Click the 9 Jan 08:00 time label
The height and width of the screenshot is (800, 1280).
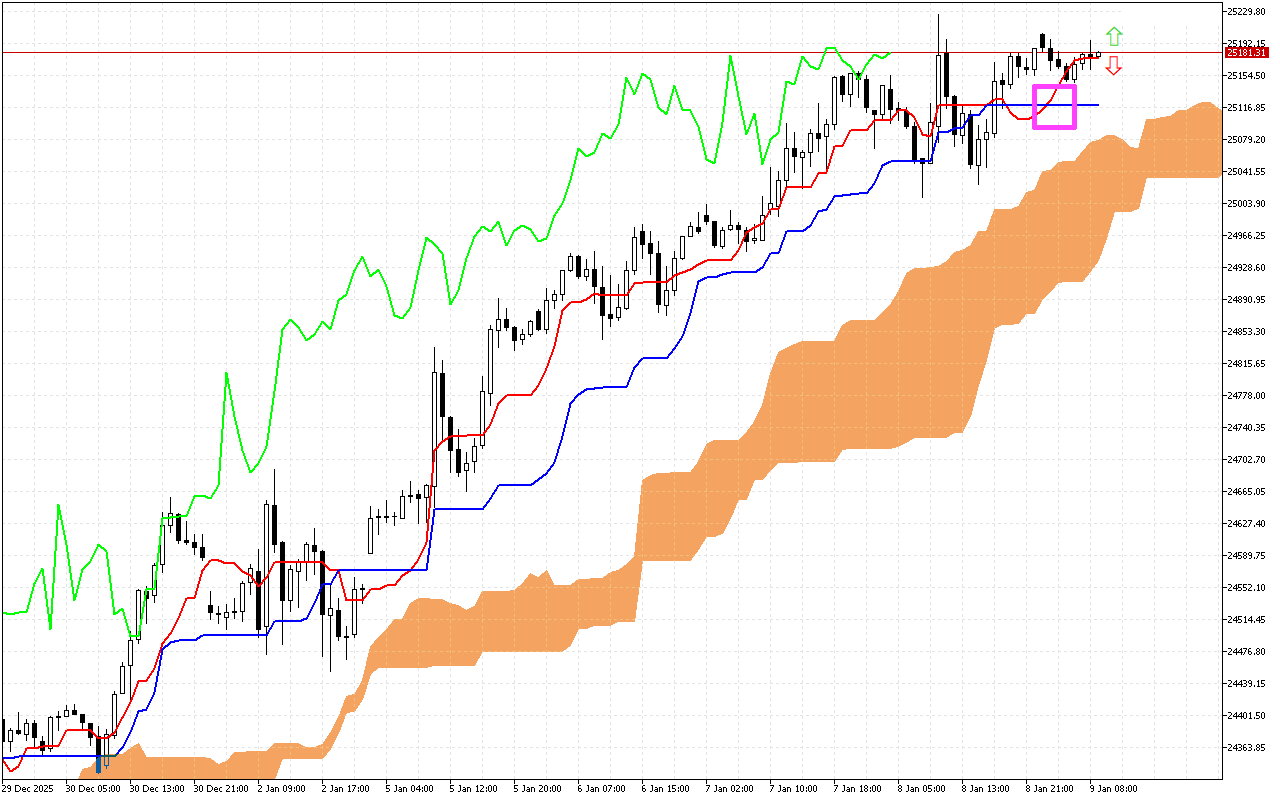pos(1112,788)
